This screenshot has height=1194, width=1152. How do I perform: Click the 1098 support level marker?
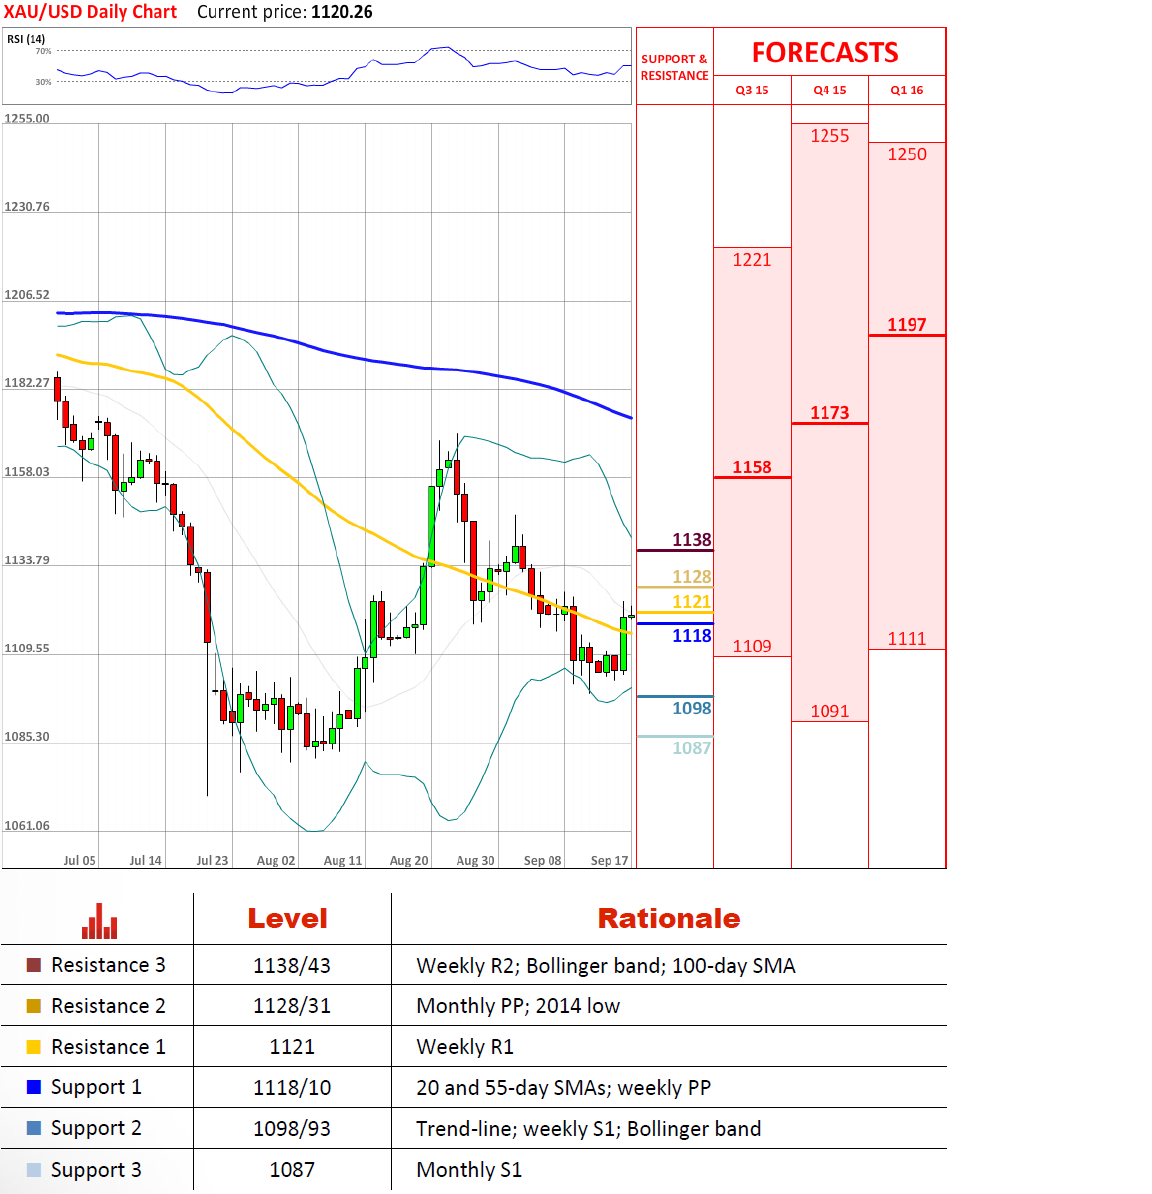(x=691, y=707)
